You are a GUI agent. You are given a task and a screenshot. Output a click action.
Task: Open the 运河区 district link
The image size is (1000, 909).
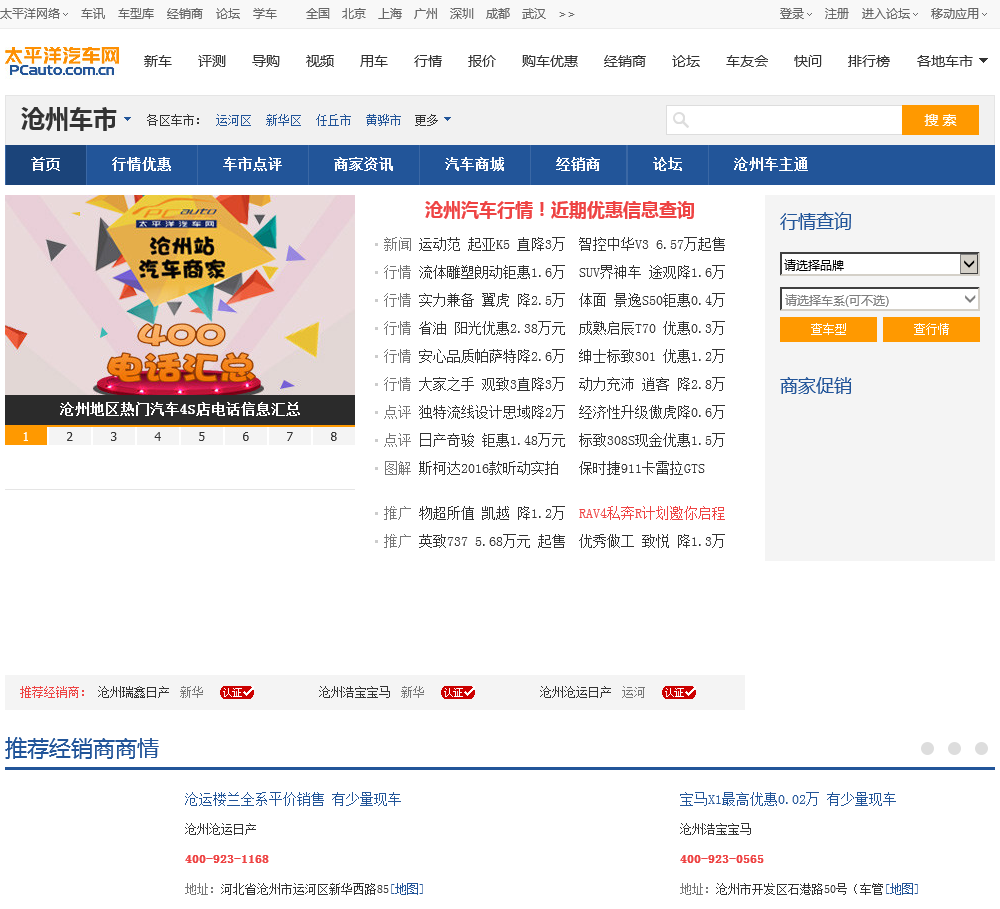coord(233,120)
